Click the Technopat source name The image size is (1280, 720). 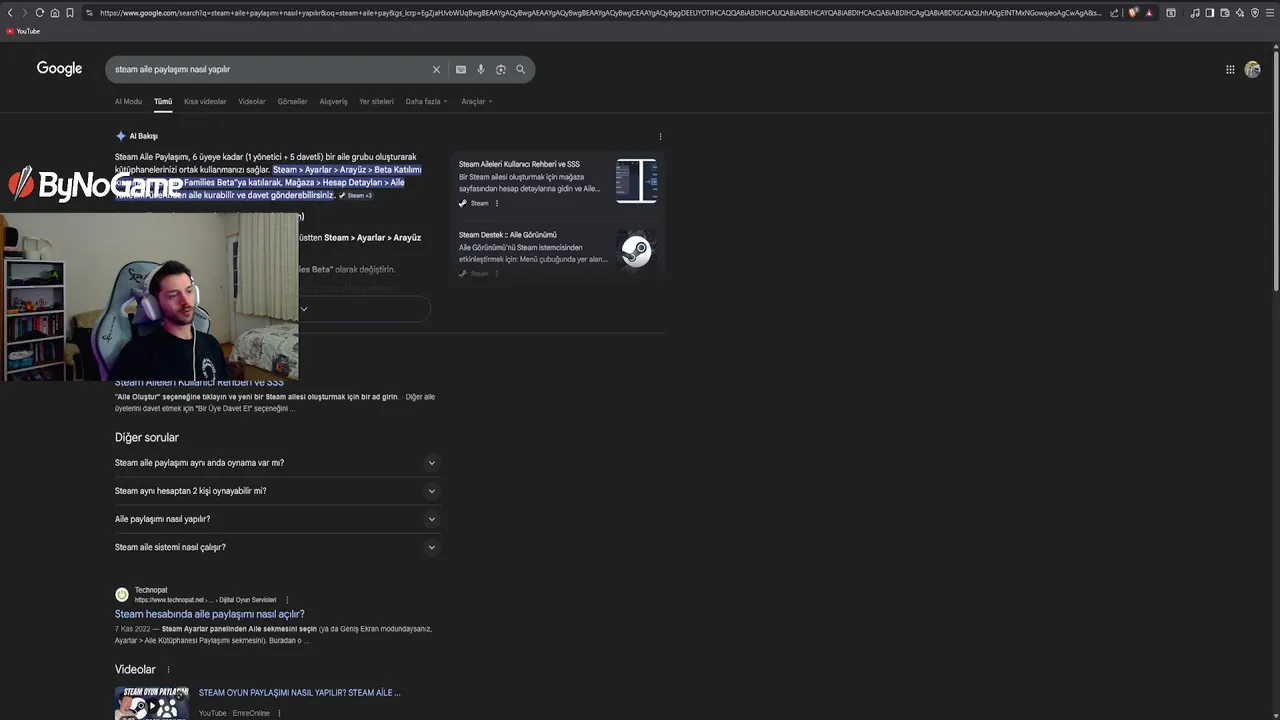151,590
